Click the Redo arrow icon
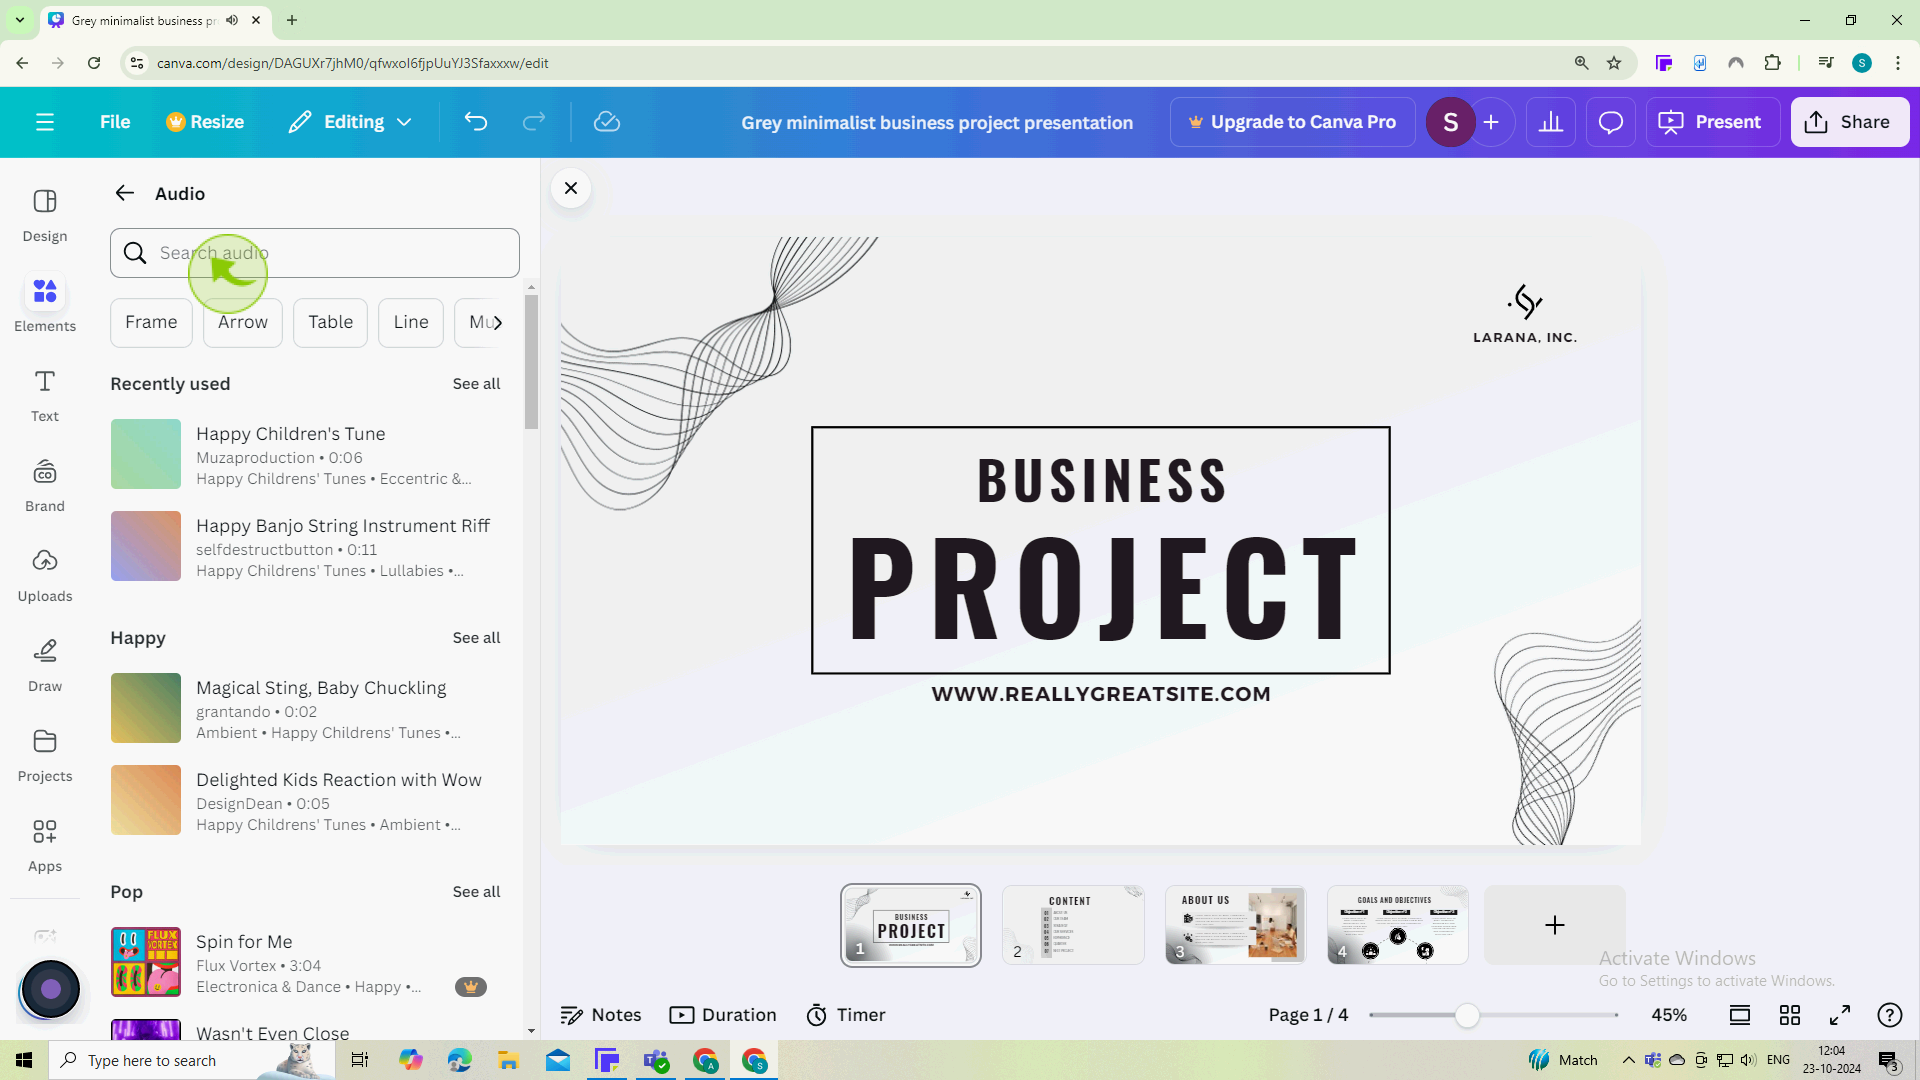The width and height of the screenshot is (1920, 1080). click(x=534, y=122)
